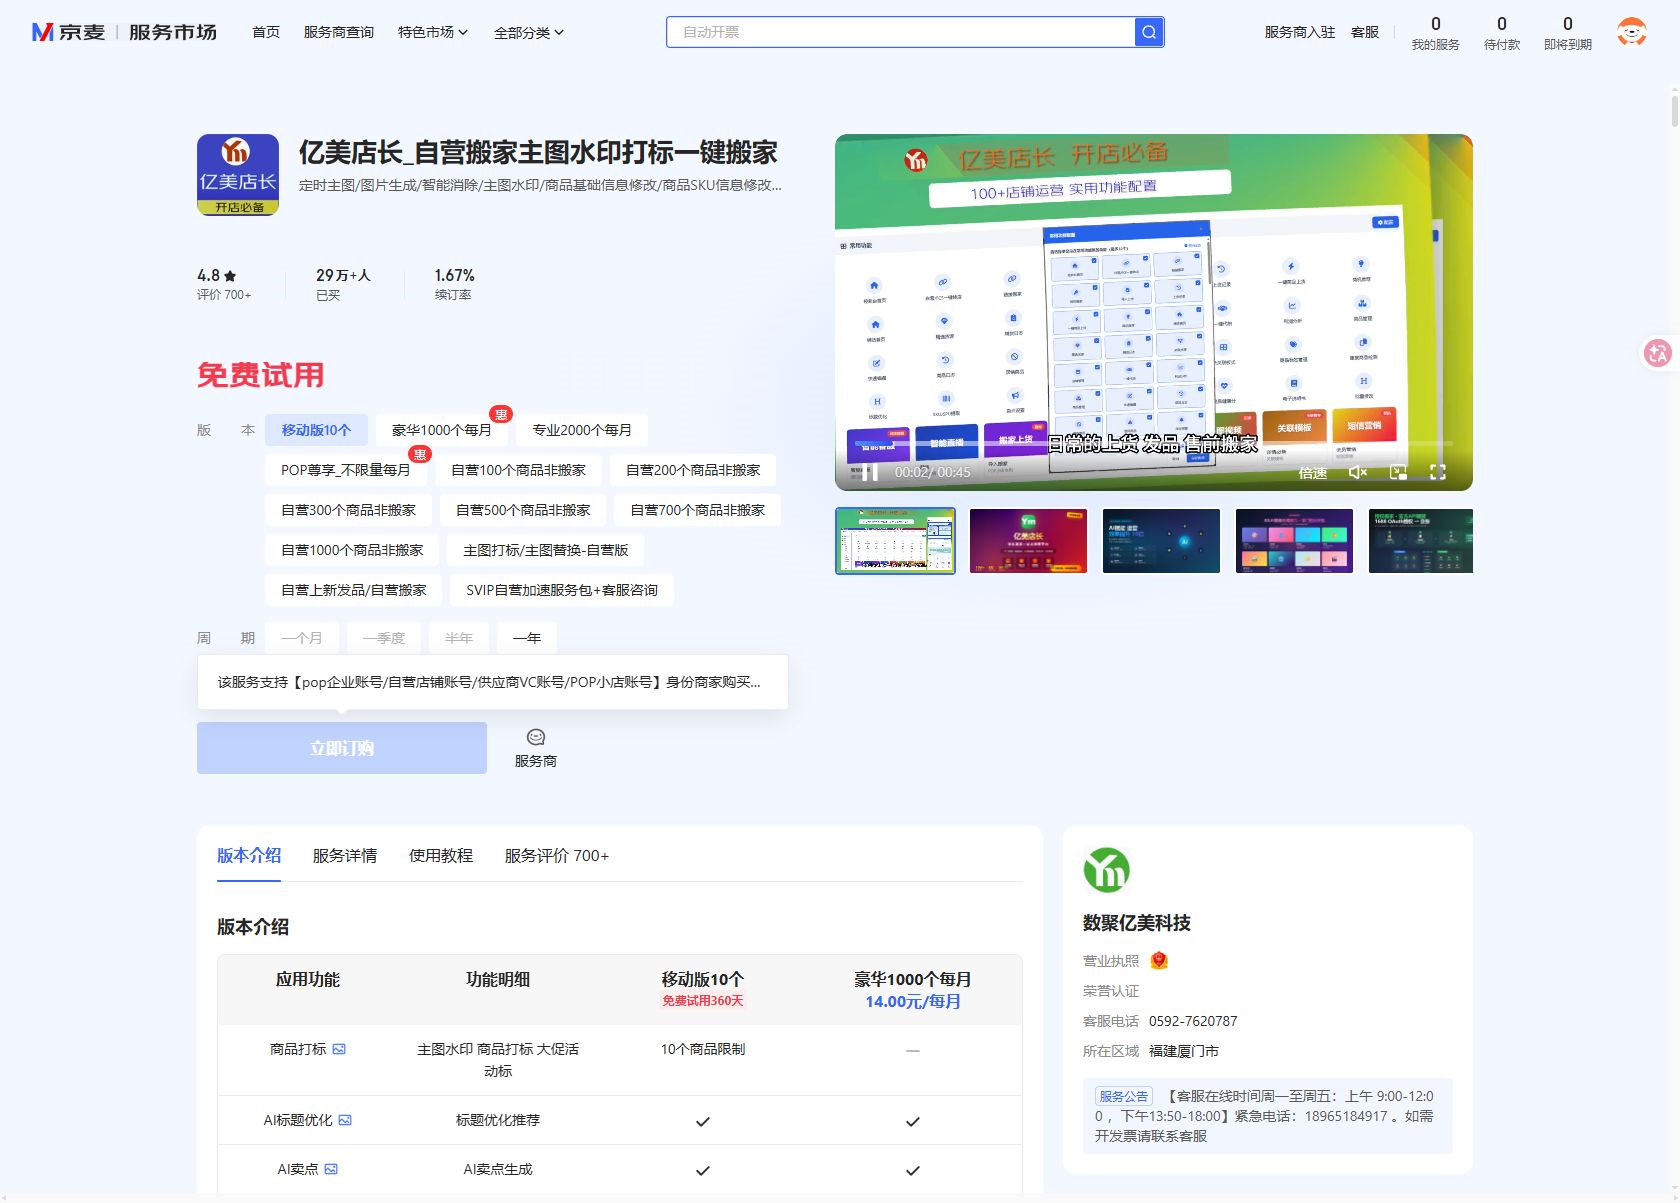1680x1203 pixels.
Task: Open the 数聚亿美科技 vendor logo
Action: 1106,870
